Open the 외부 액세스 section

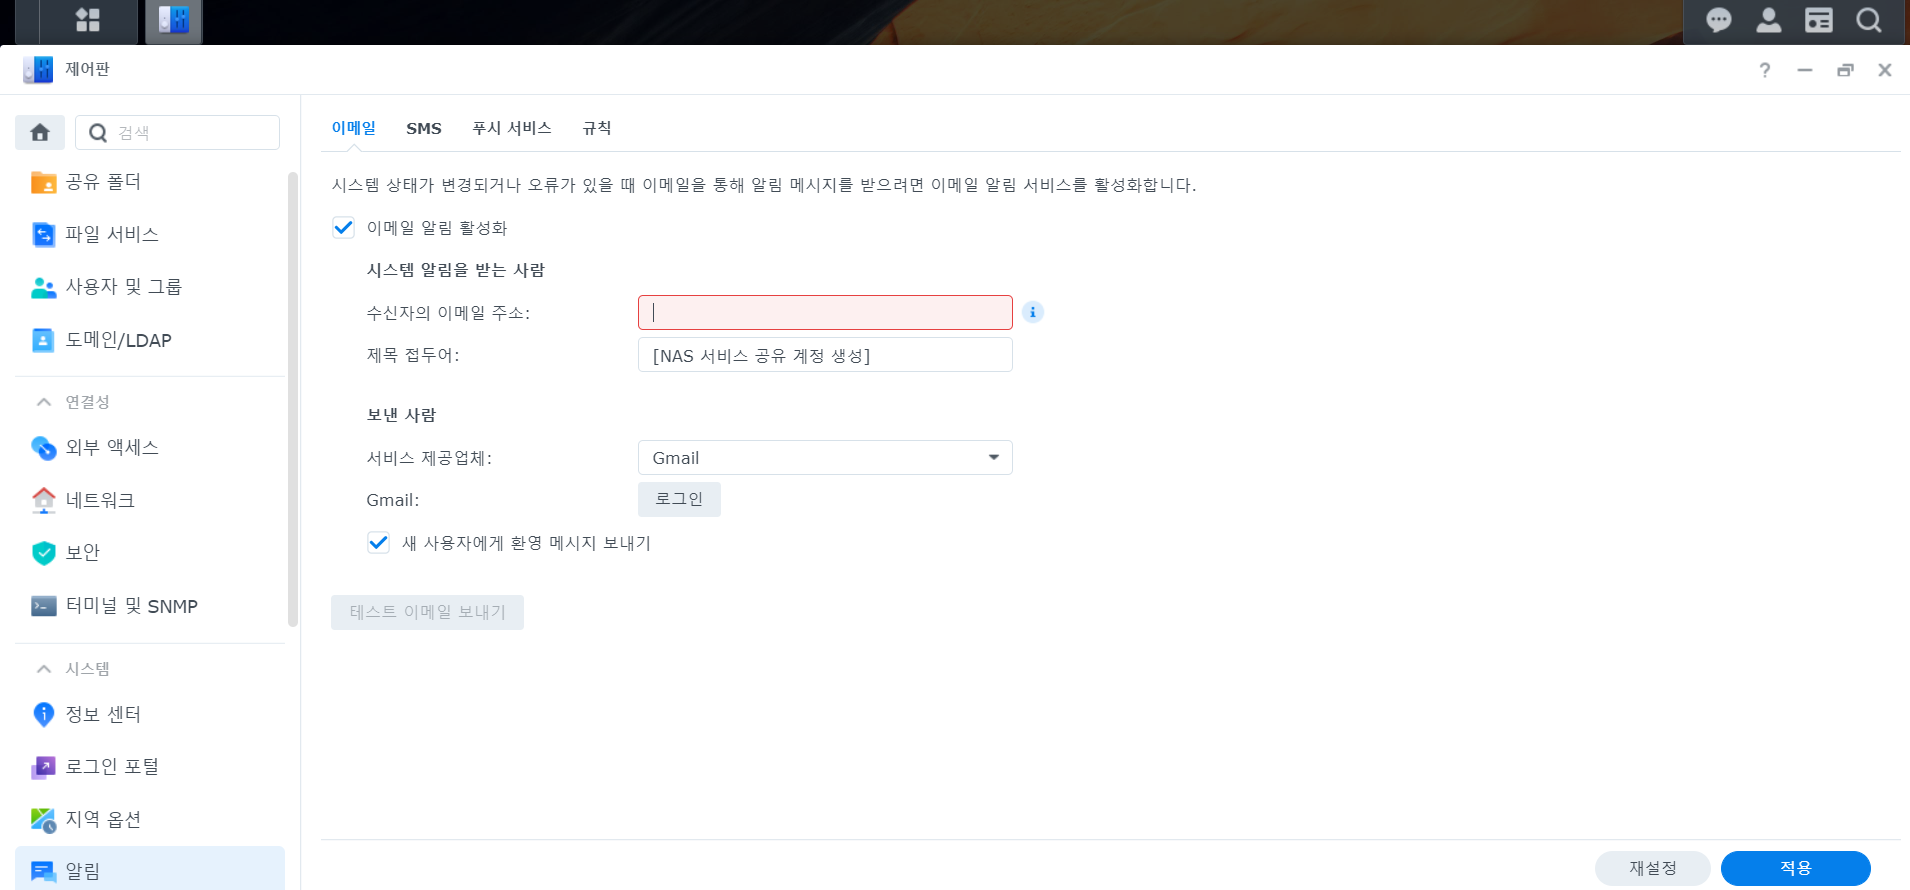click(x=150, y=447)
